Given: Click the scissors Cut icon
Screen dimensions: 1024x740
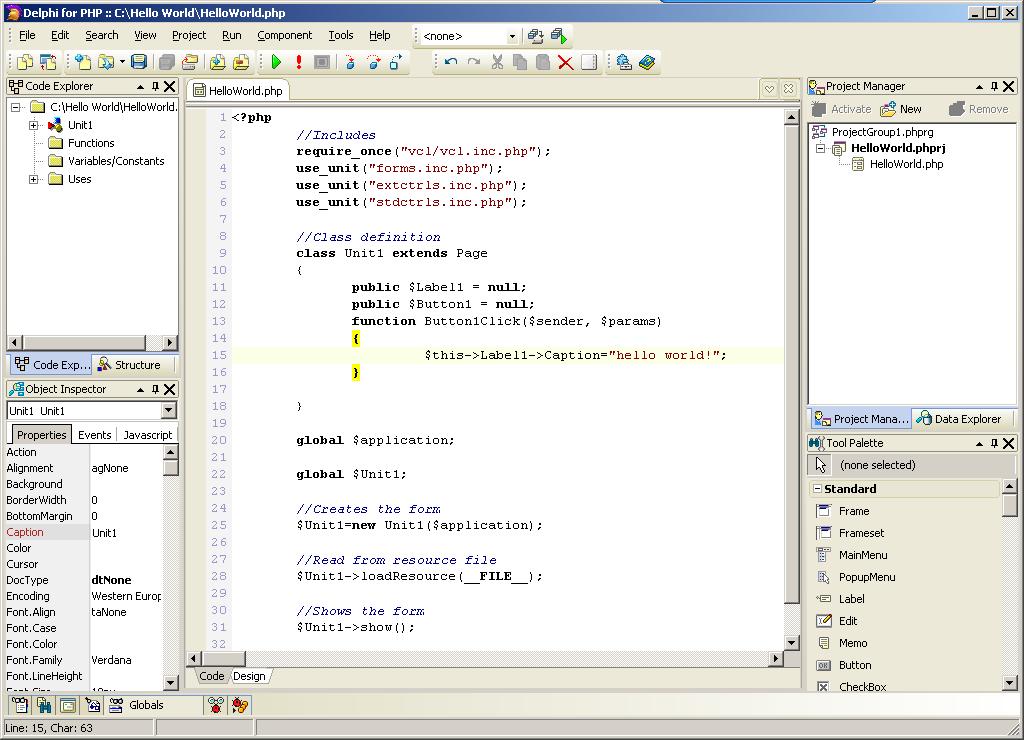Looking at the screenshot, I should [498, 62].
